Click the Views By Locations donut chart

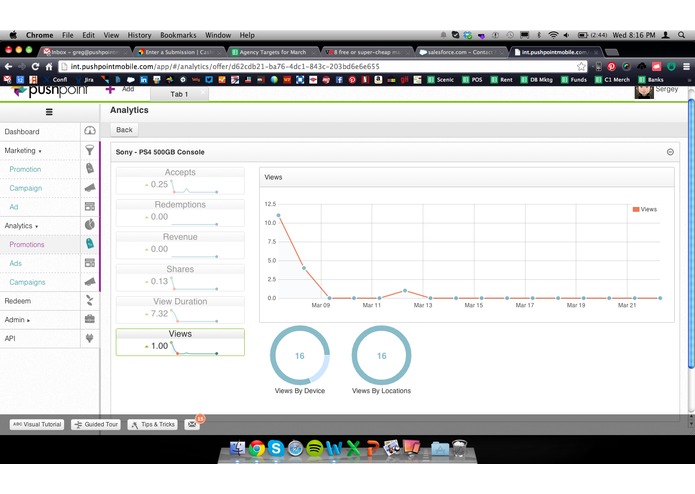click(x=381, y=355)
